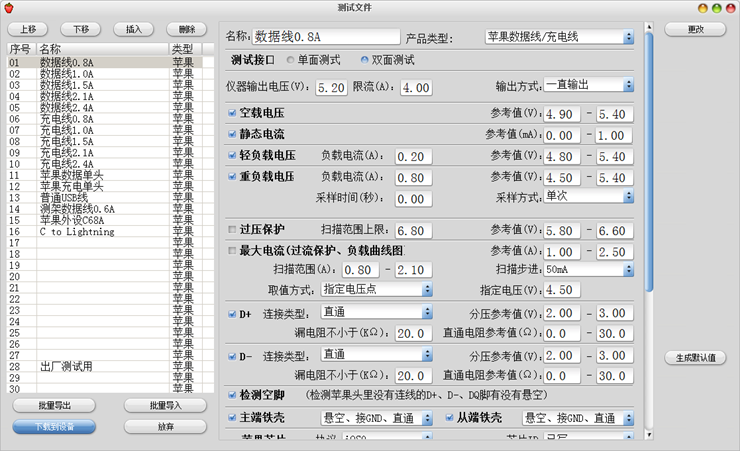
Task: Enable the 过压保护 checkbox
Action: (232, 230)
